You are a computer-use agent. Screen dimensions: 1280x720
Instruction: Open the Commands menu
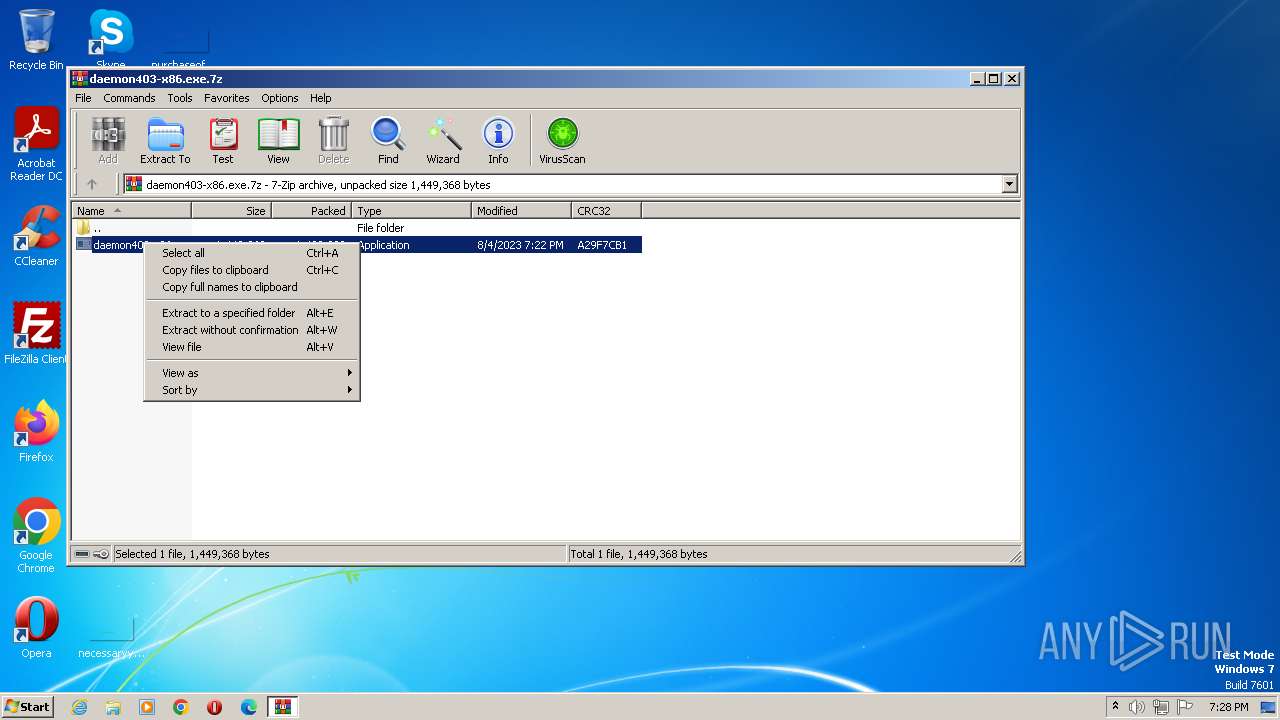129,98
